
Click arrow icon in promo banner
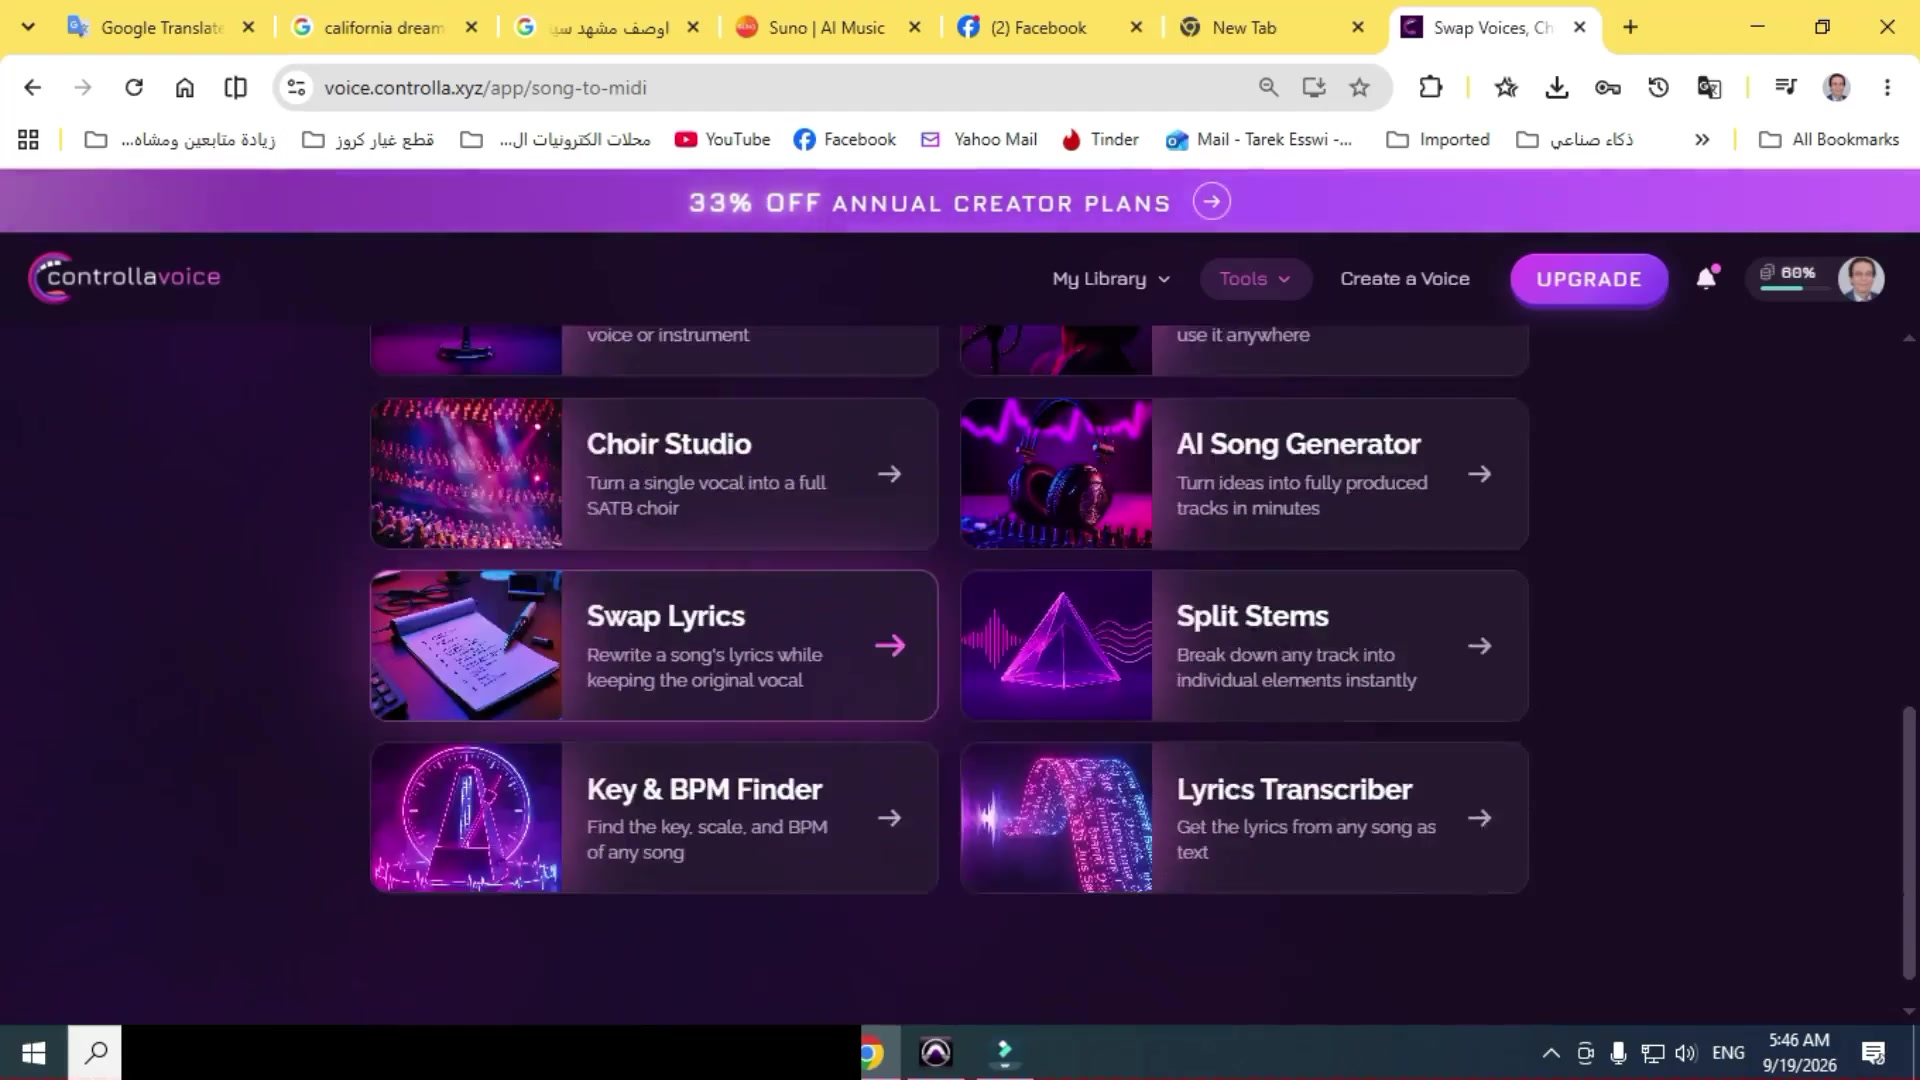[1211, 202]
